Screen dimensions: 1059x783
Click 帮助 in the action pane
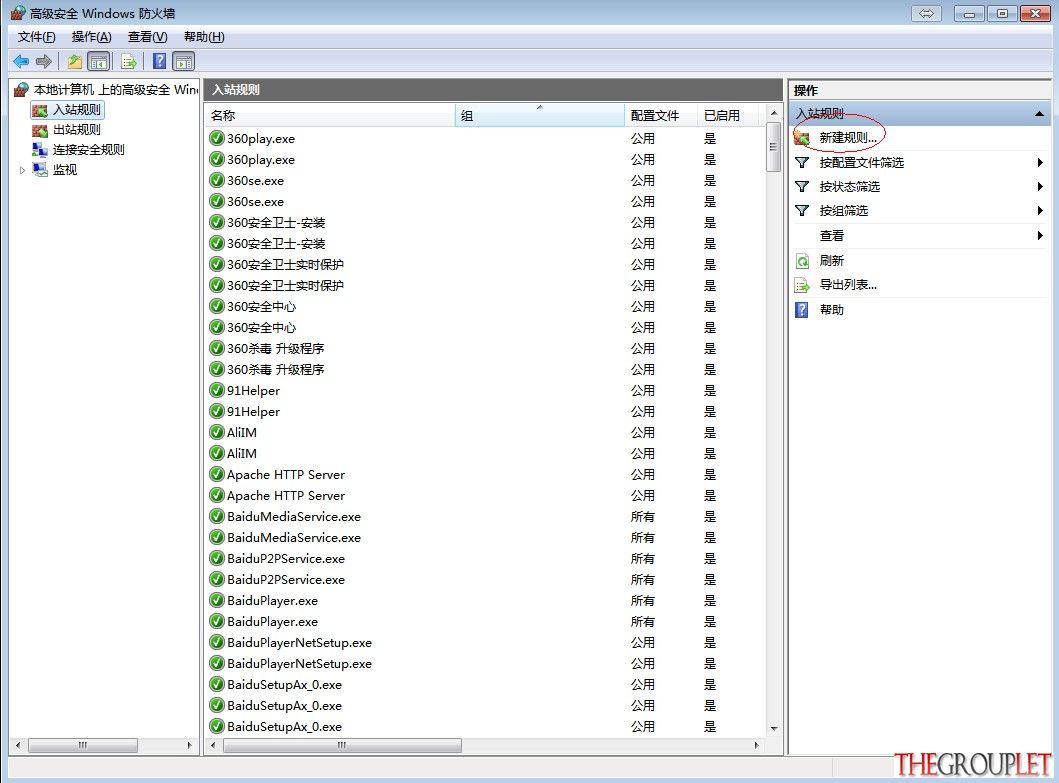coord(831,309)
